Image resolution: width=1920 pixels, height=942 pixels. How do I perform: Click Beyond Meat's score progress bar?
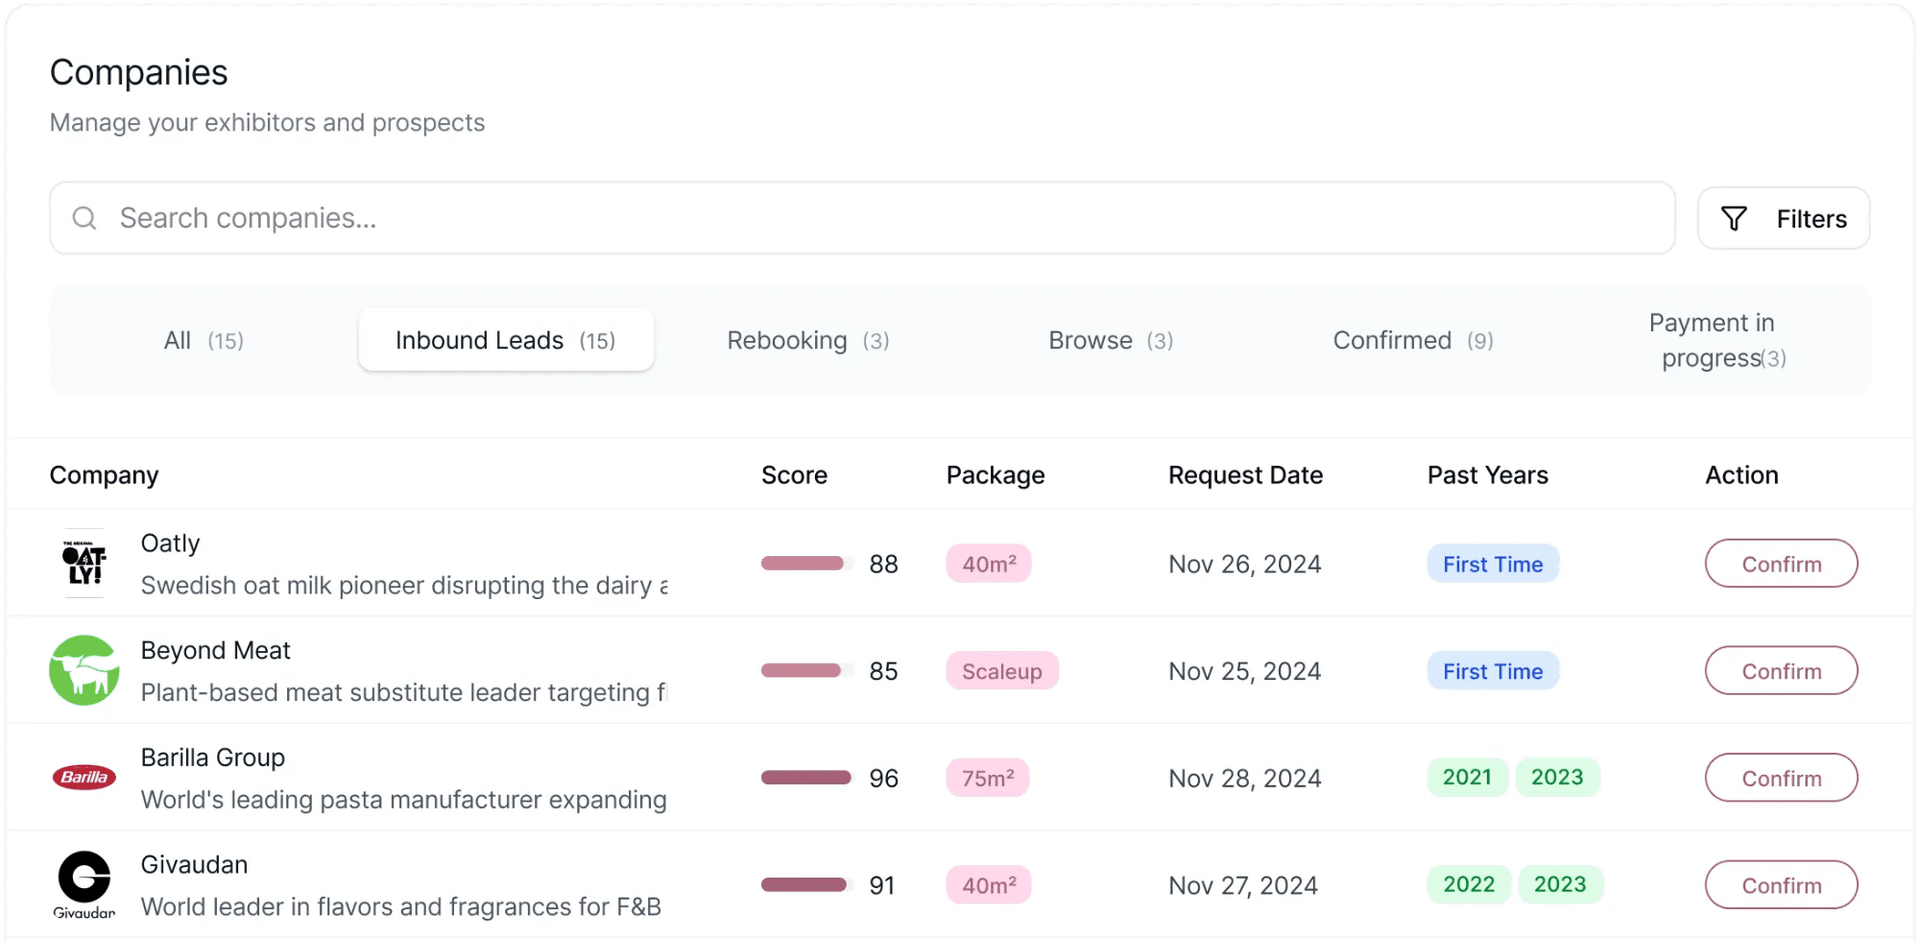(x=803, y=670)
